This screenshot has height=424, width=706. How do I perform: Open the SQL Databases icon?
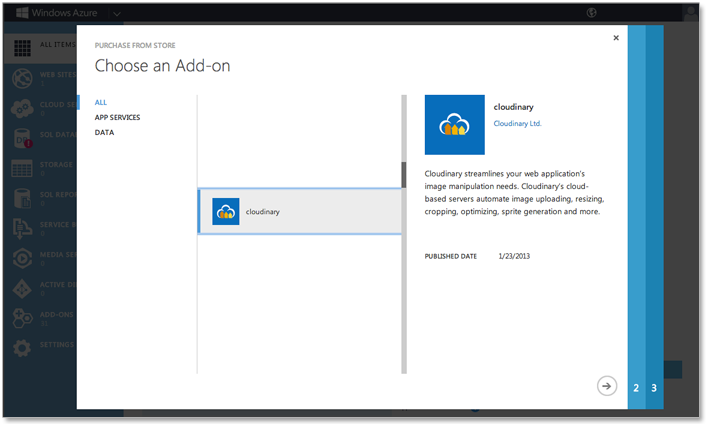(x=22, y=138)
